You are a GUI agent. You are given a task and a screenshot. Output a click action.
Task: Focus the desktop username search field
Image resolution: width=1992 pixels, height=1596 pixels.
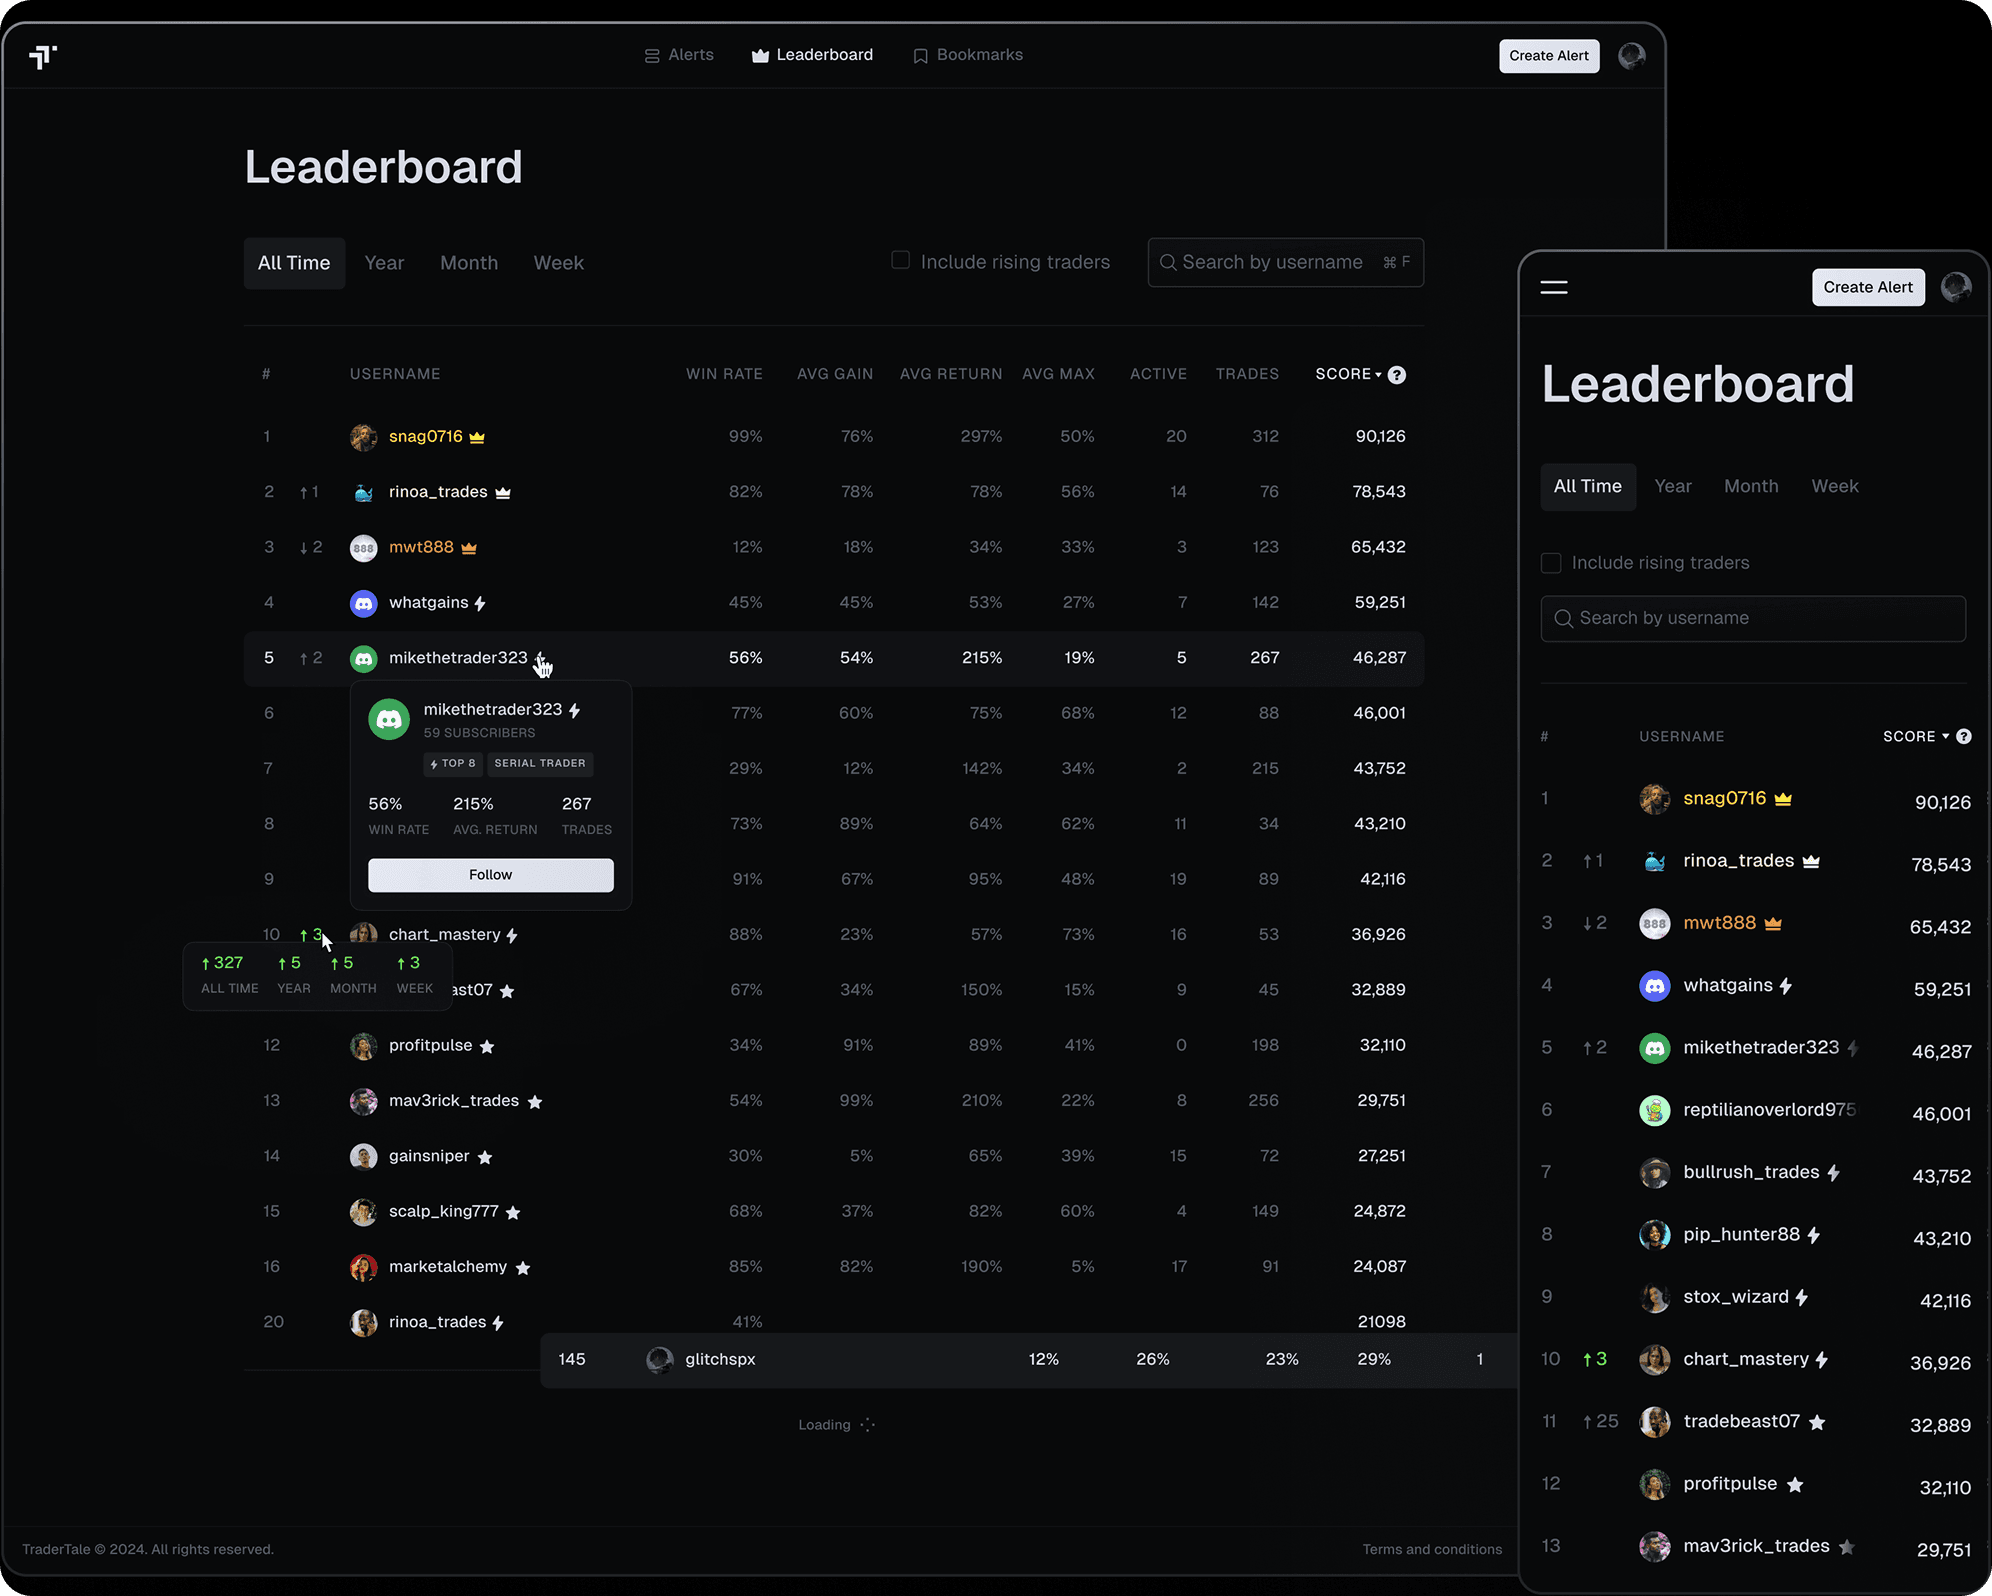[1272, 262]
